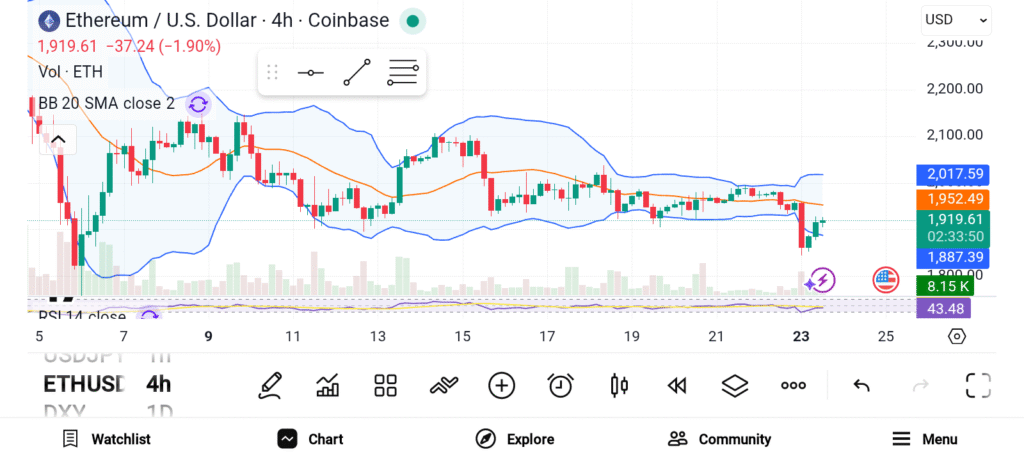
Task: Open the indicators chart icon
Action: 327,385
